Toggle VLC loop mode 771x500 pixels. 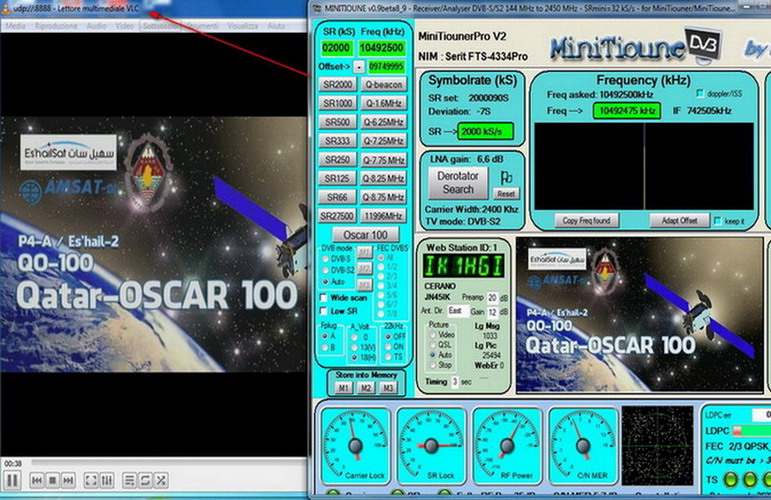point(145,480)
